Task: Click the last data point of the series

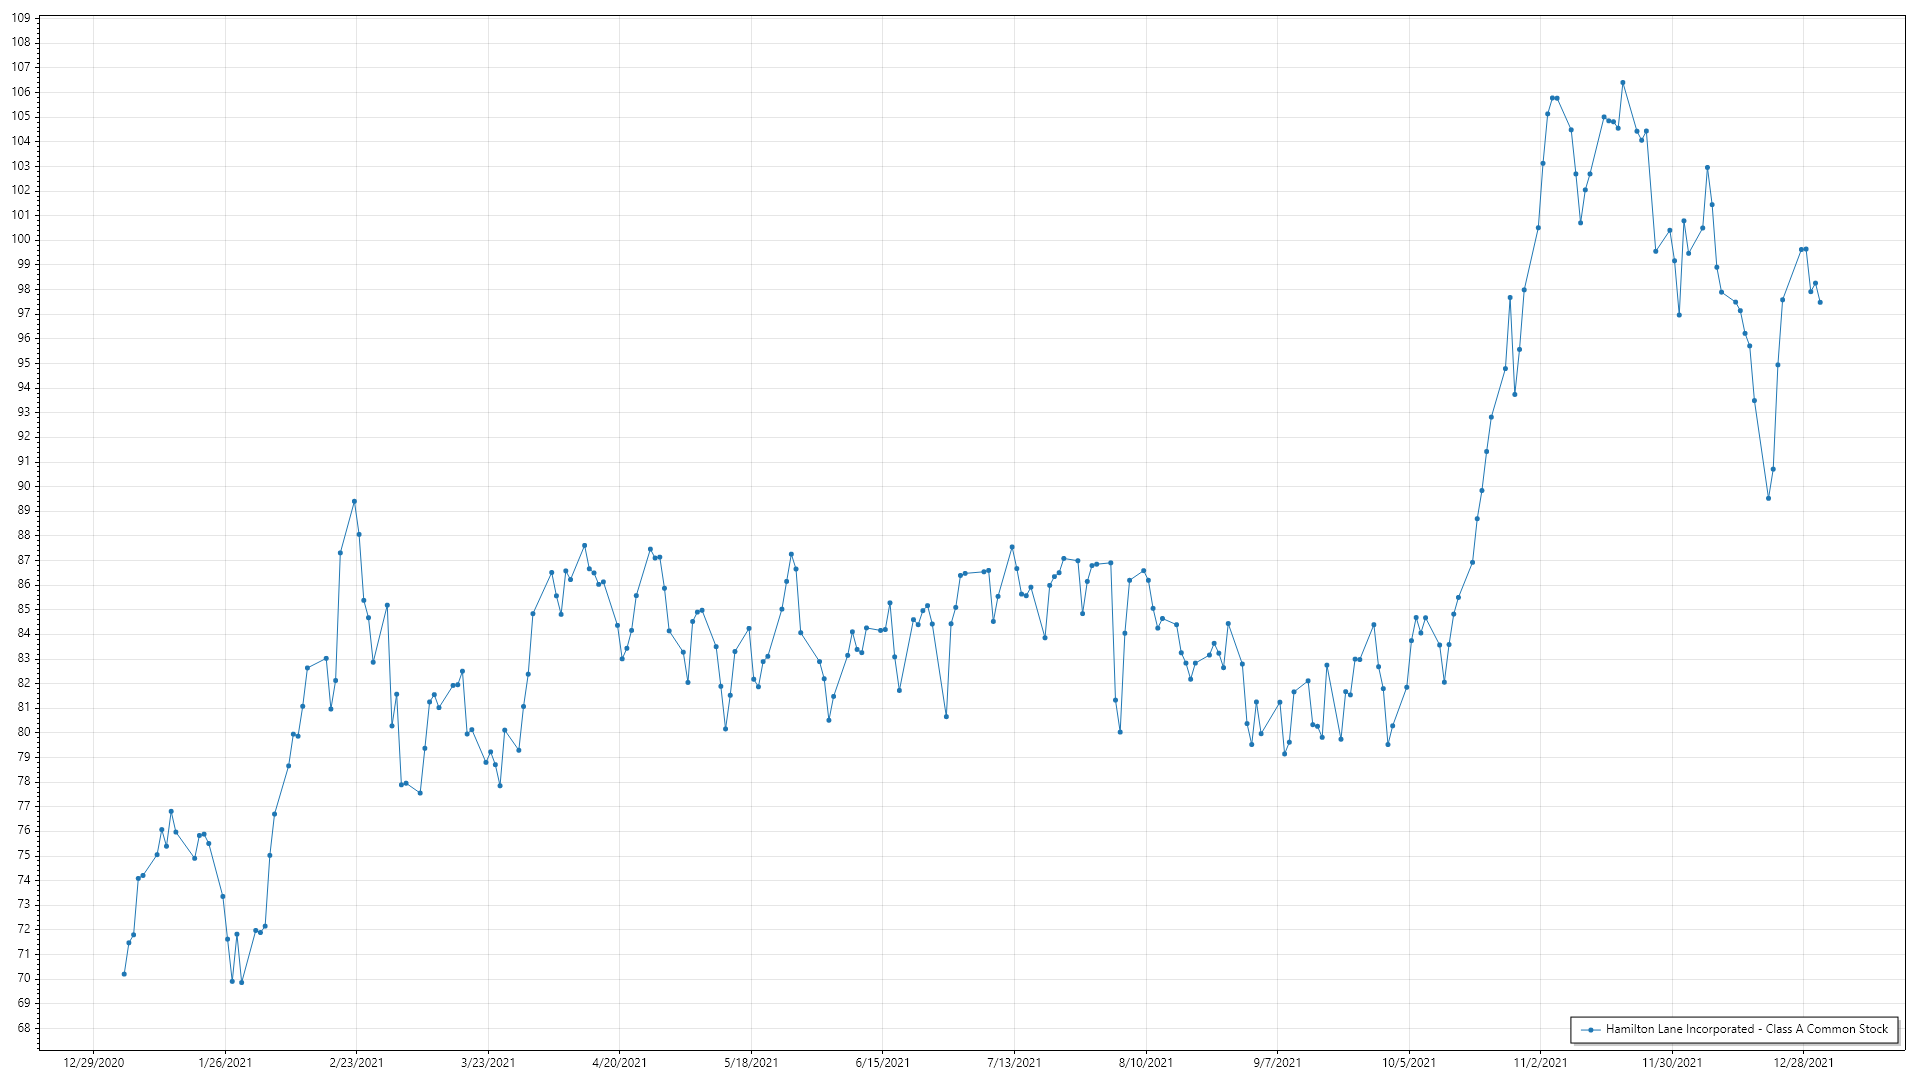Action: [x=1820, y=302]
